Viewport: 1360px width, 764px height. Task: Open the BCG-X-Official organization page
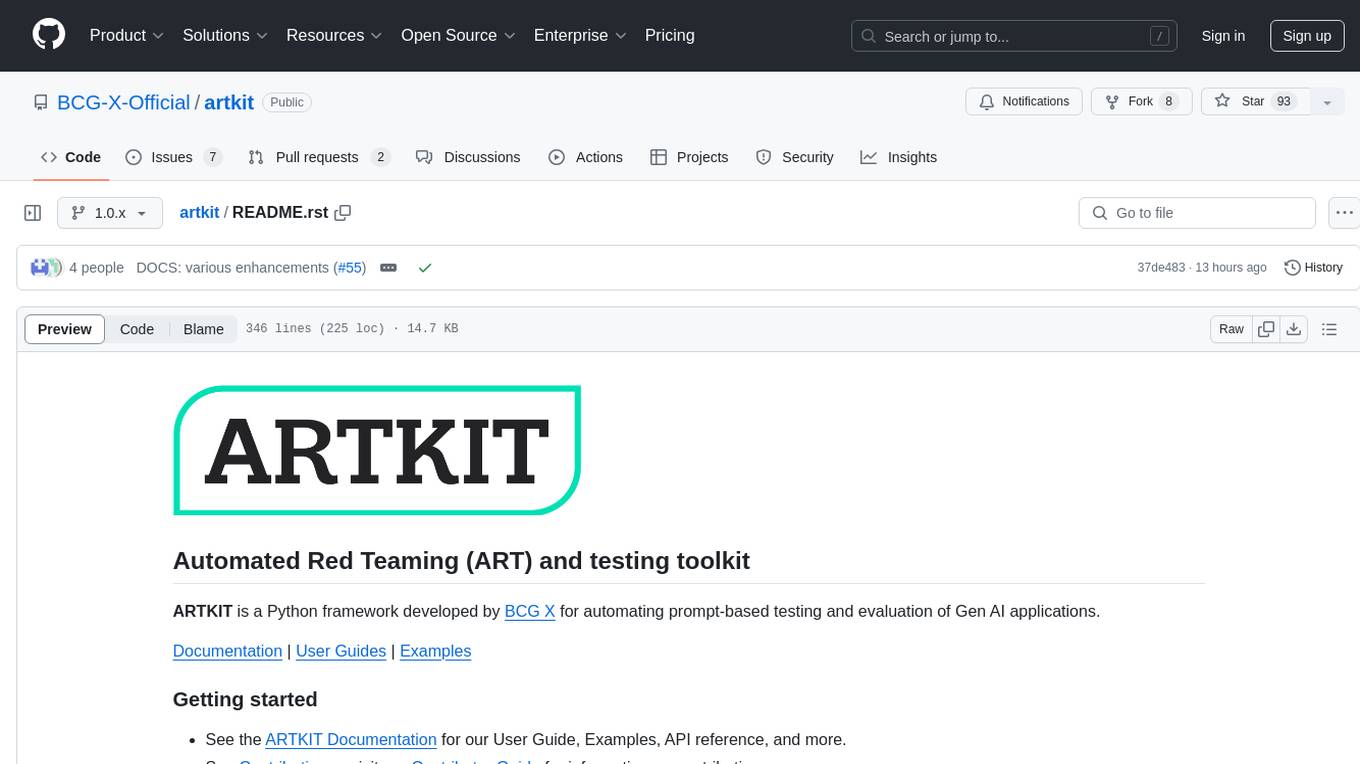[123, 102]
